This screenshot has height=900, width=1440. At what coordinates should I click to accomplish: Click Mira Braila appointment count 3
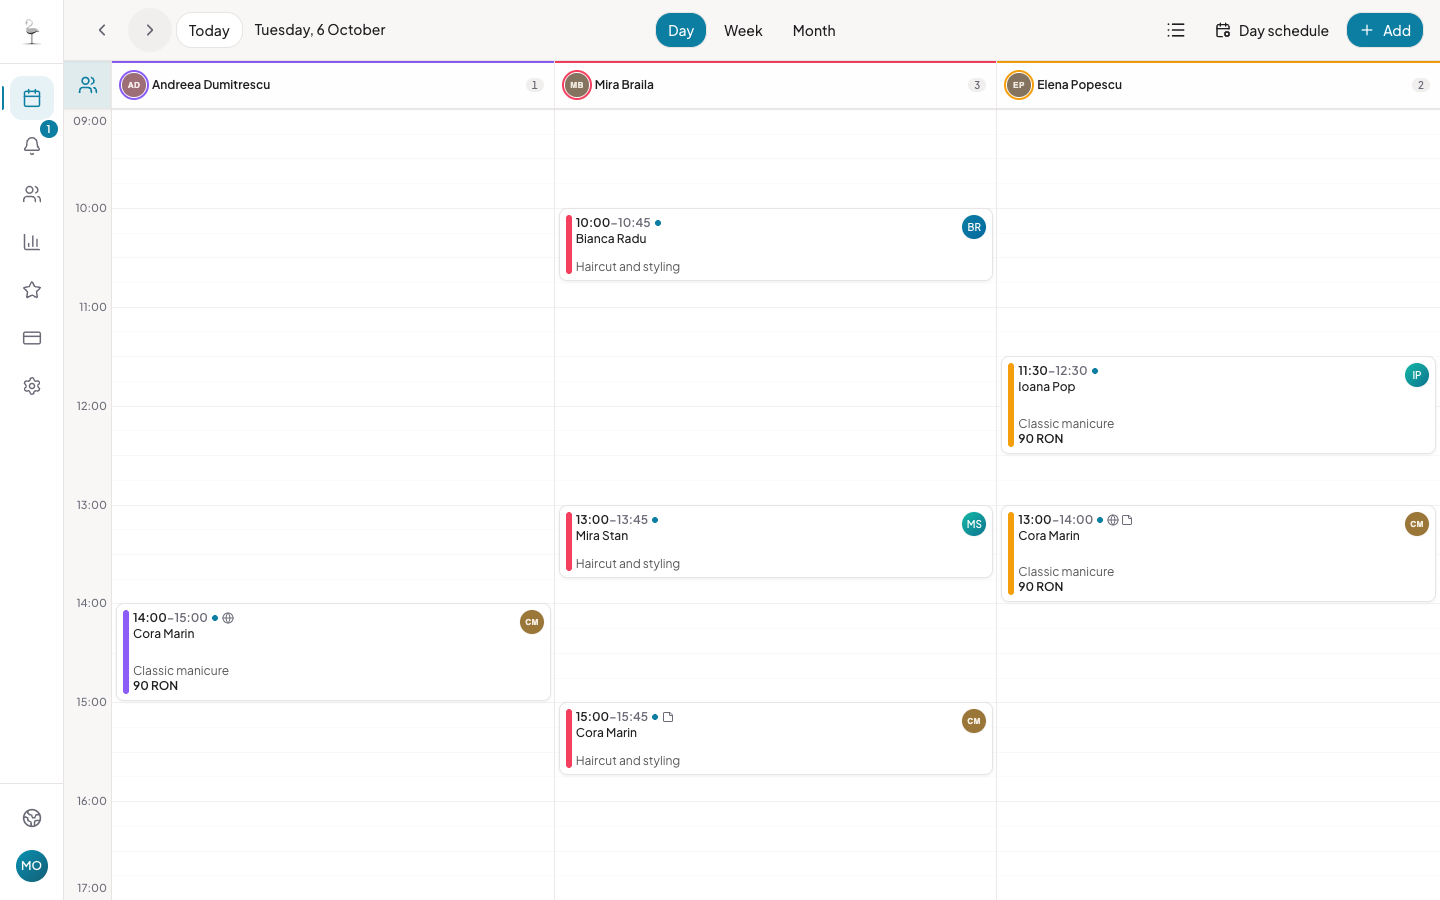click(977, 85)
